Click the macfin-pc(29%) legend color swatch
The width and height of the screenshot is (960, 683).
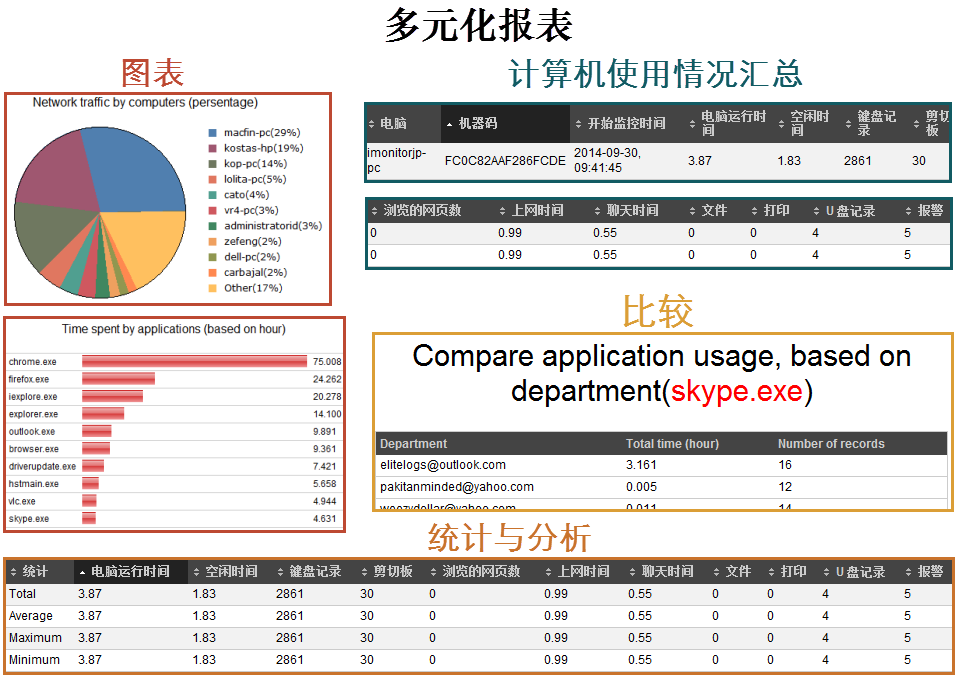pyautogui.click(x=213, y=133)
